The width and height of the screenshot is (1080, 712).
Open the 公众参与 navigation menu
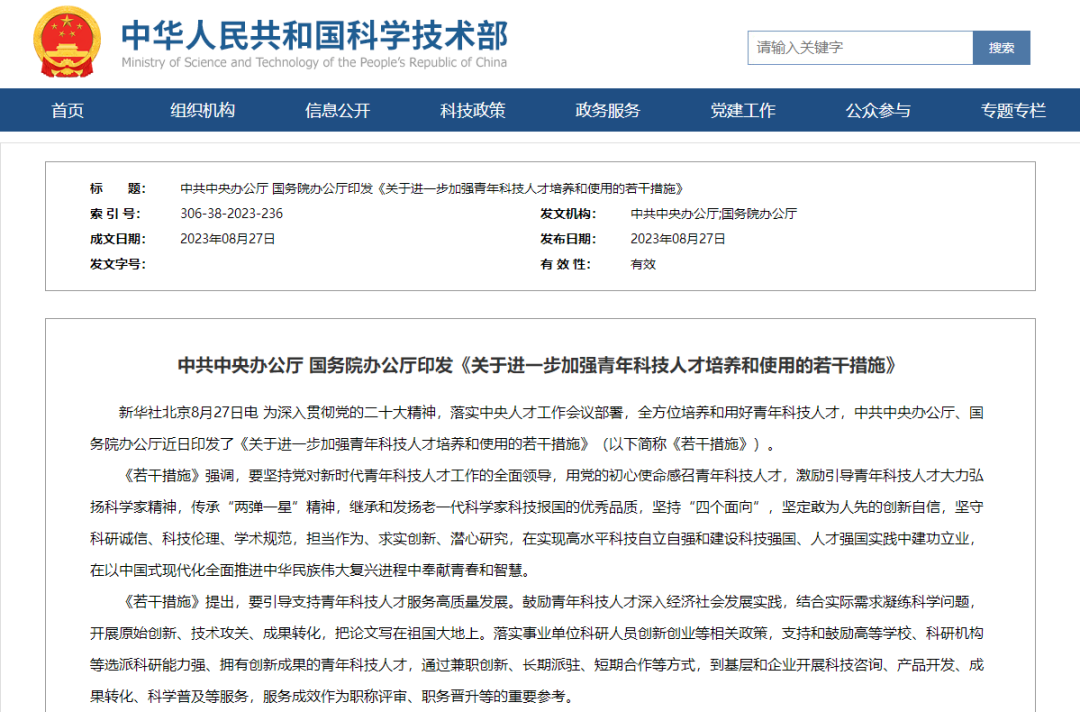tap(879, 110)
